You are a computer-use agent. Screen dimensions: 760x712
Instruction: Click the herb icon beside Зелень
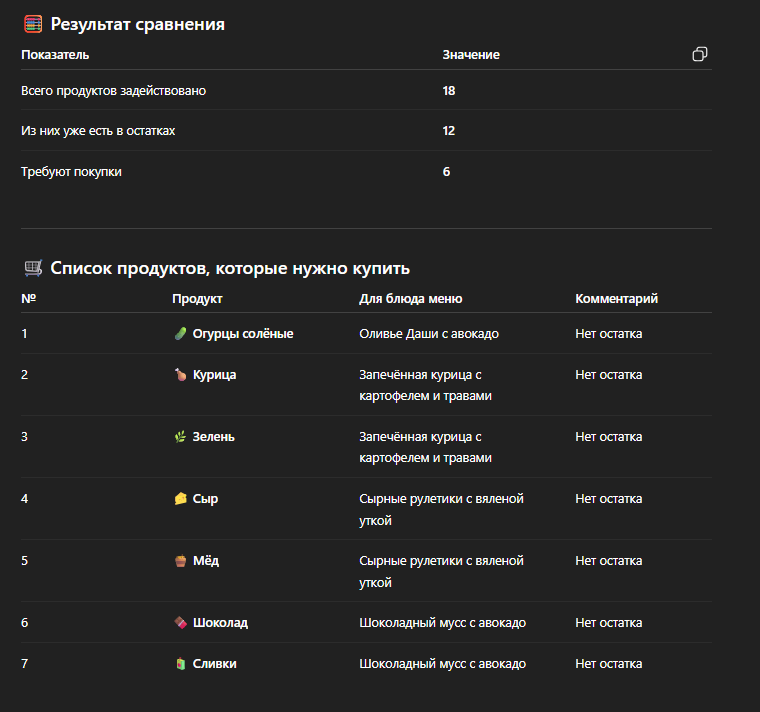(x=180, y=437)
